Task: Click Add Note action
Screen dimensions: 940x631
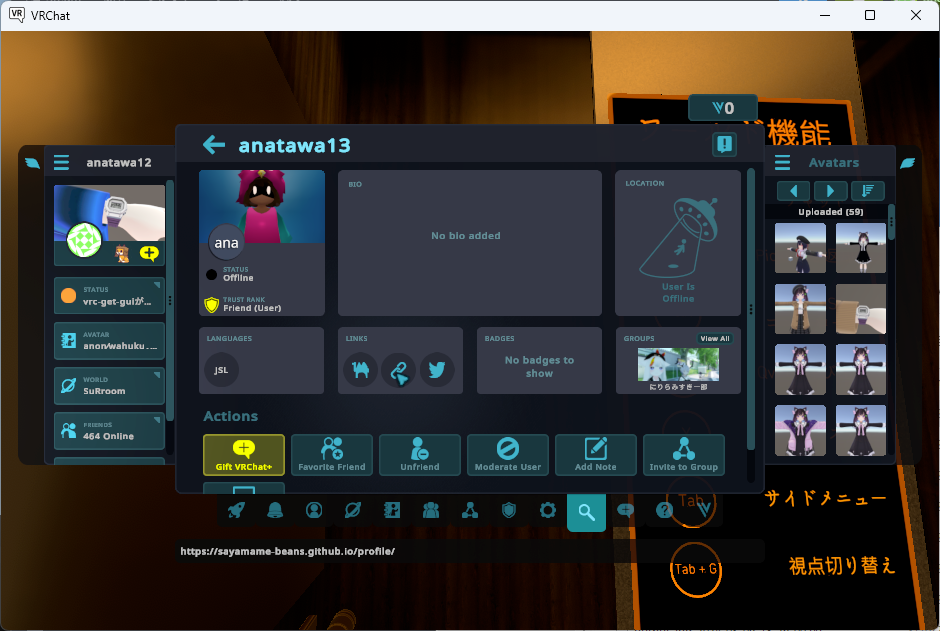Action: (596, 455)
